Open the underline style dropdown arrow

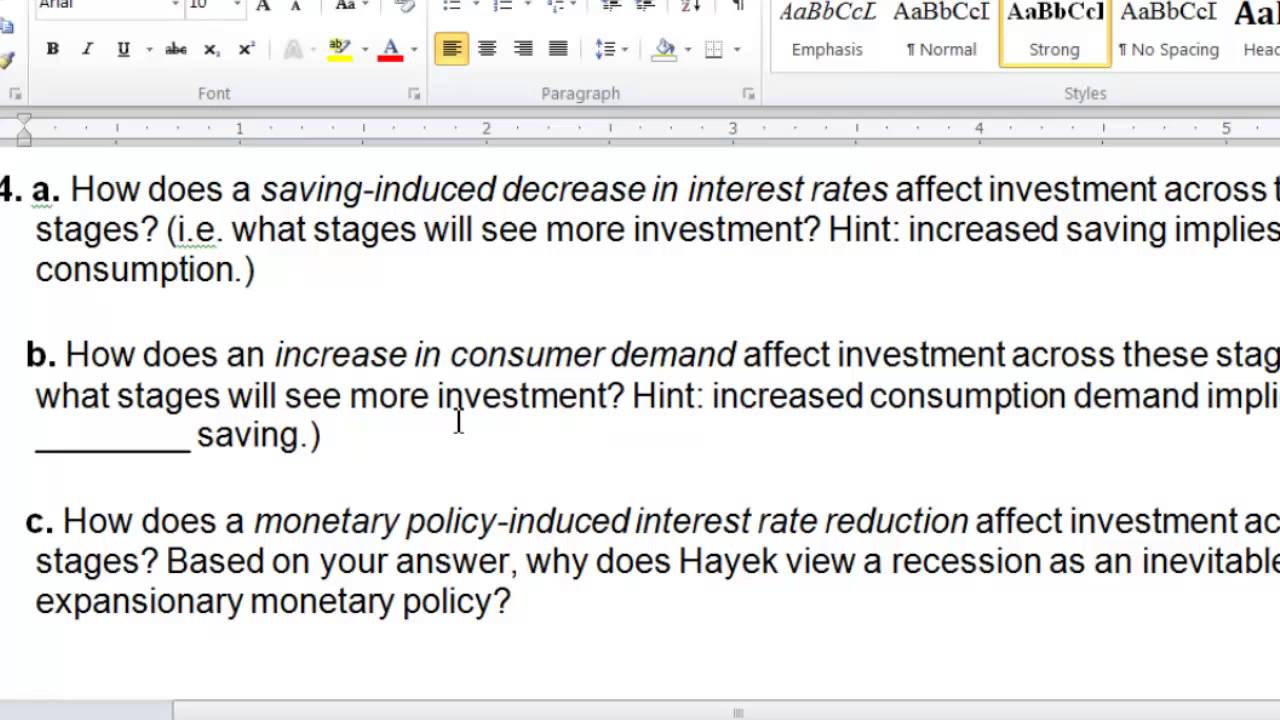pyautogui.click(x=149, y=49)
